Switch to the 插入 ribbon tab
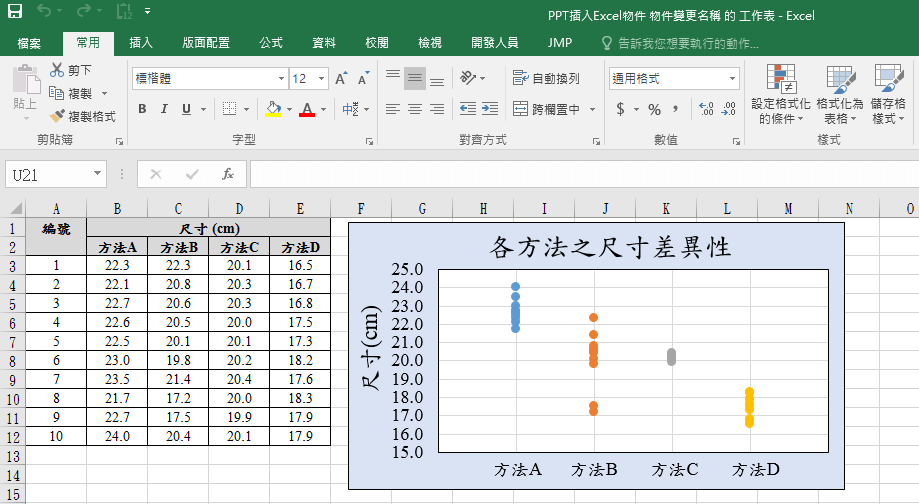Screen dimensions: 919x504 (x=141, y=43)
